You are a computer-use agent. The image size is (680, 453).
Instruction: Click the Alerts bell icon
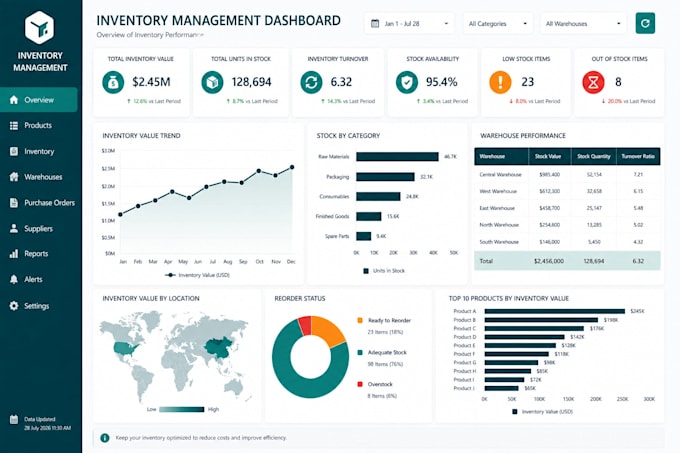click(x=14, y=279)
